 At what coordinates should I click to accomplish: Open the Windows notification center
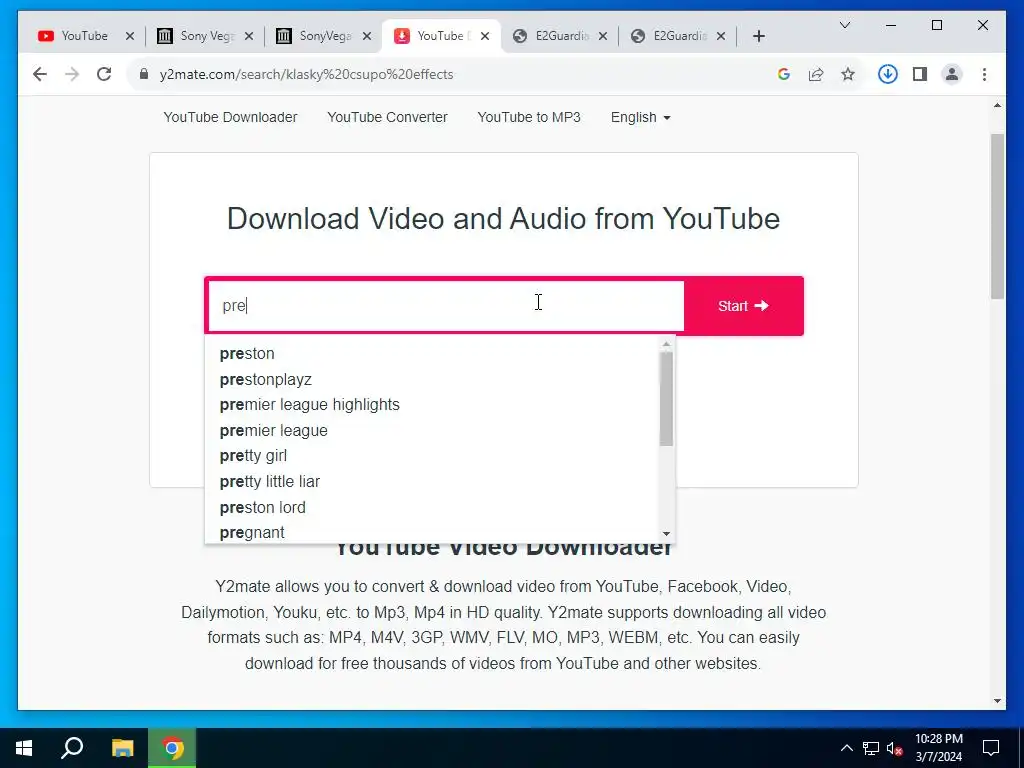(x=991, y=748)
